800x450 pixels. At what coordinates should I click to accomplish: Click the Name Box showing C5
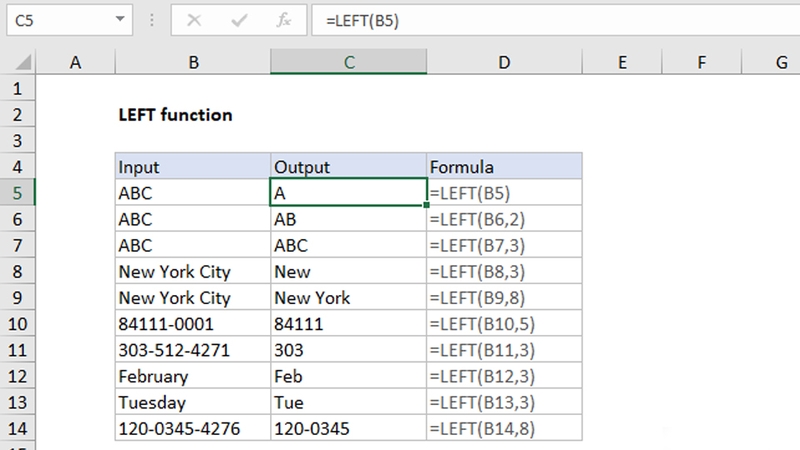pos(69,20)
